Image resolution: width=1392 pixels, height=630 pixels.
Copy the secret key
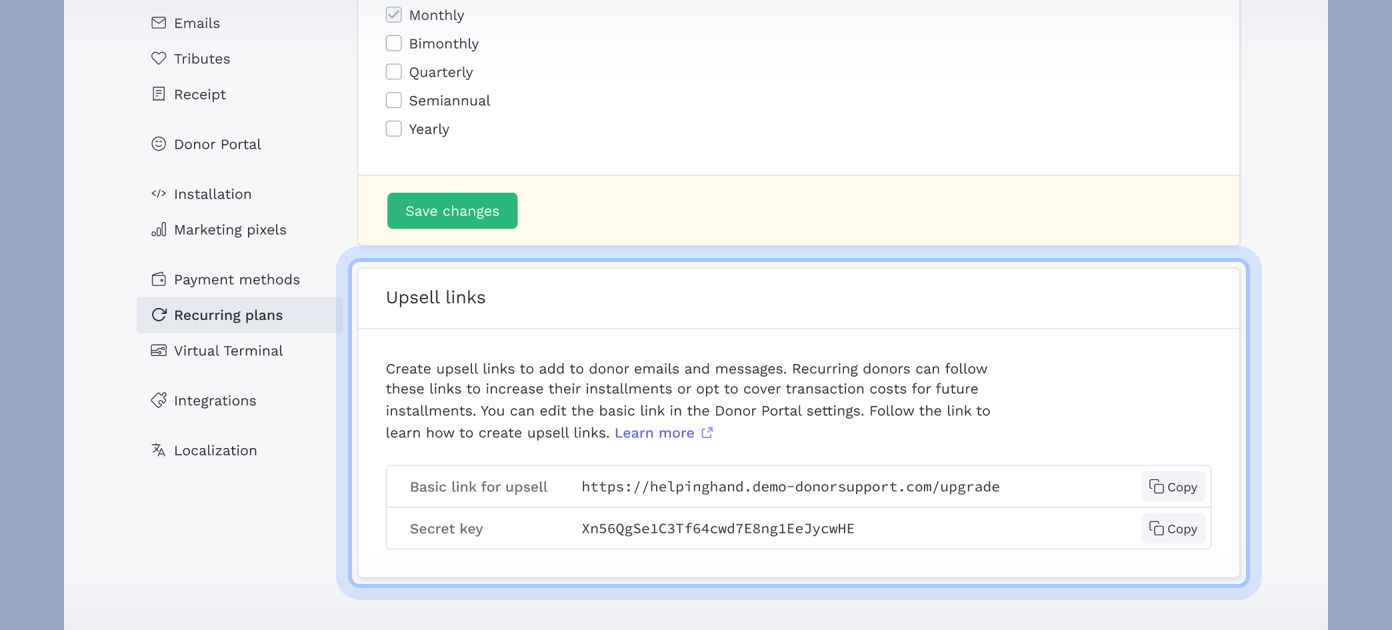point(1173,529)
